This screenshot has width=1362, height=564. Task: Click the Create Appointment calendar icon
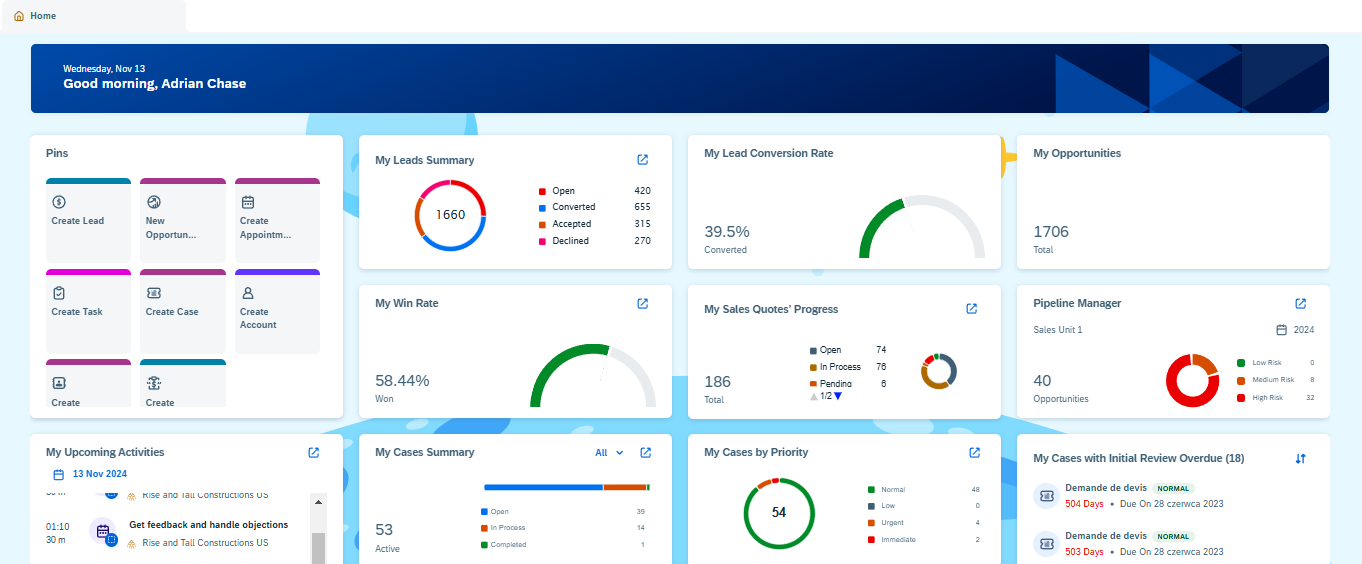pyautogui.click(x=248, y=202)
